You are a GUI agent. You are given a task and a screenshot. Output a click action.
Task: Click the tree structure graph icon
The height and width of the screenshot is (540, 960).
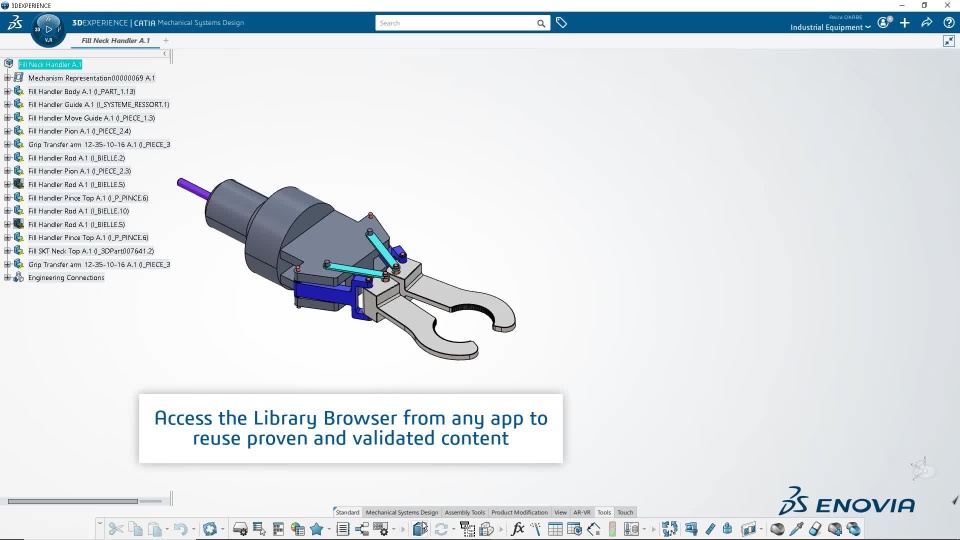tap(362, 528)
